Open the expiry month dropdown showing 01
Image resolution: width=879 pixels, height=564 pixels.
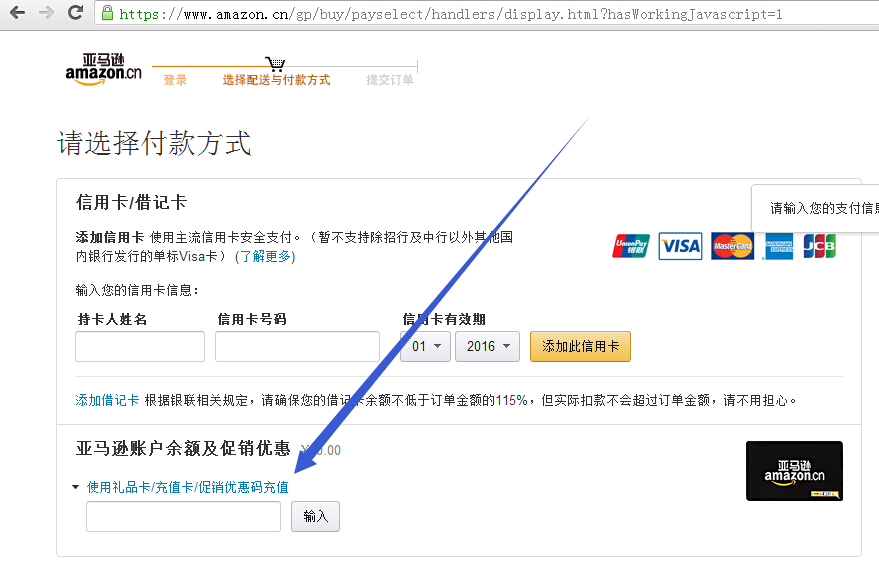click(x=425, y=346)
